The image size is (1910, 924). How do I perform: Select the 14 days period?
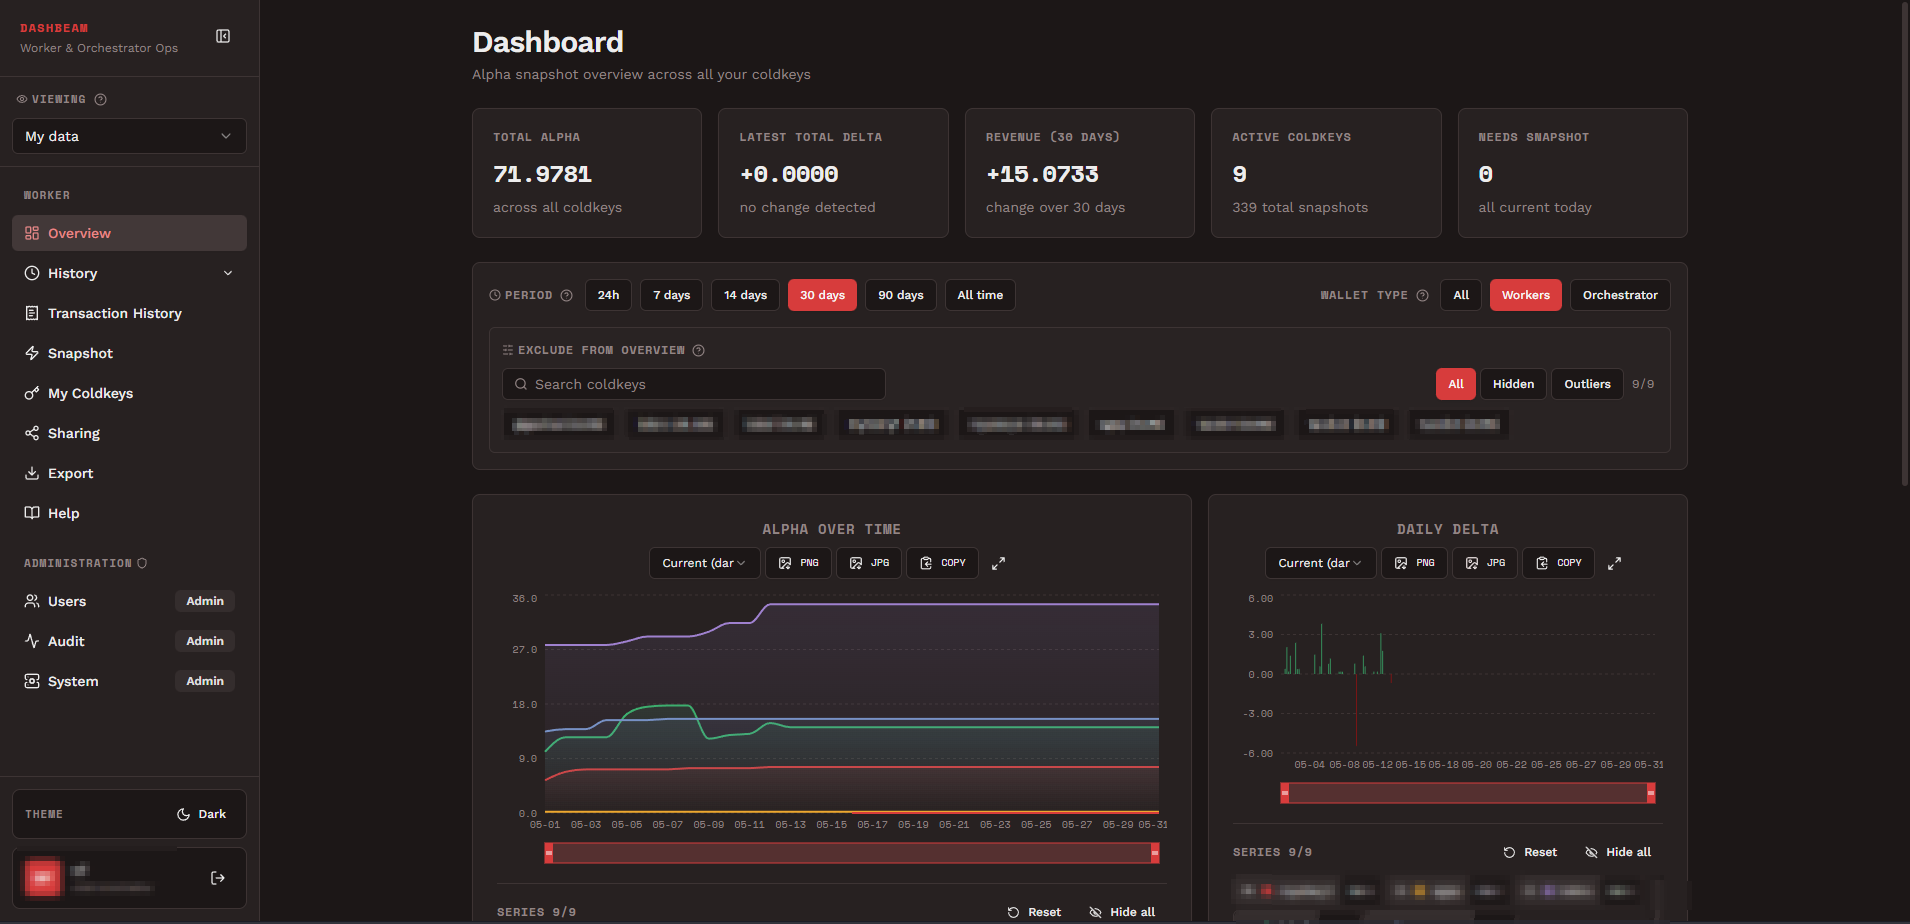click(746, 295)
